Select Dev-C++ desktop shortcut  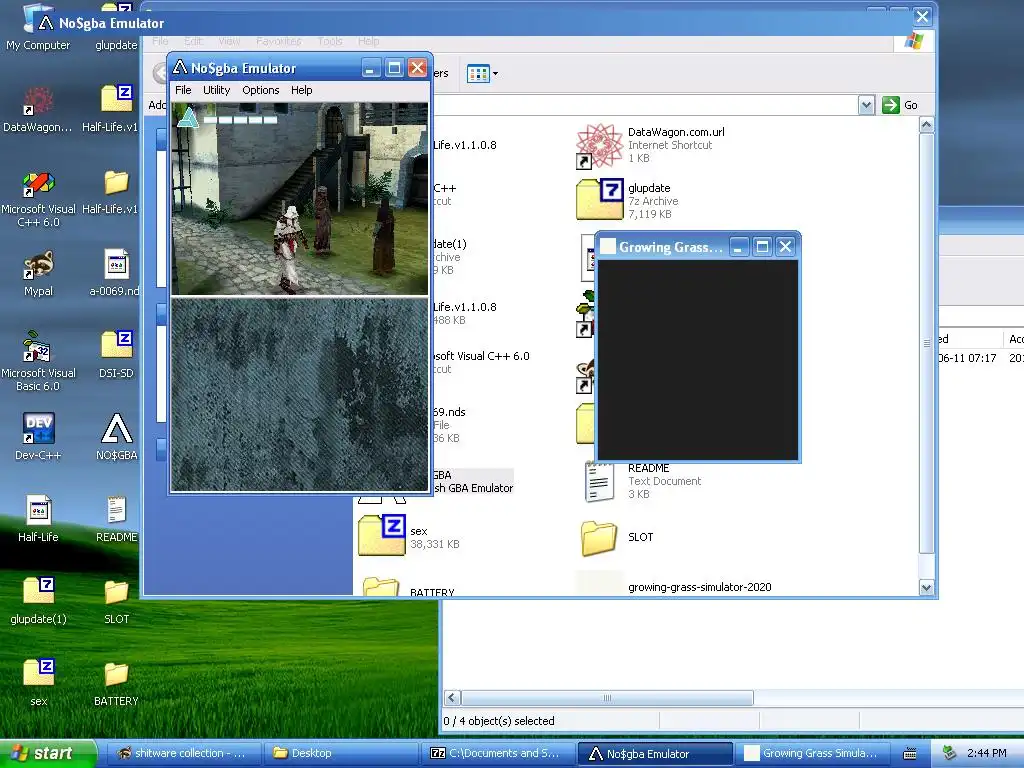[39, 437]
